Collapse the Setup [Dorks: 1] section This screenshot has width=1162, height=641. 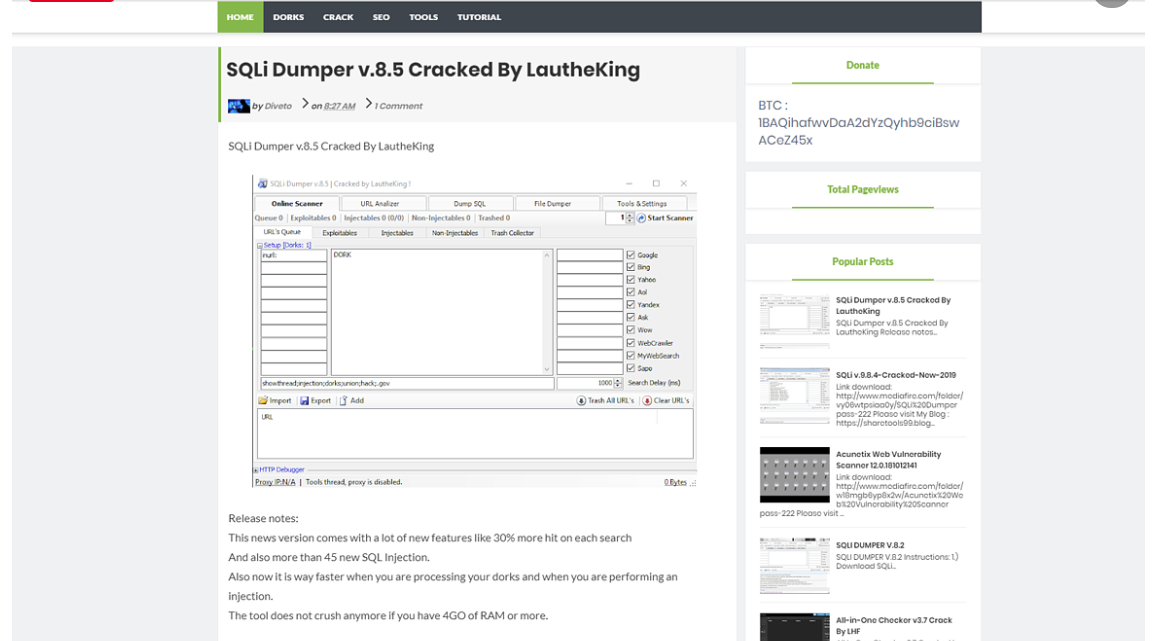(260, 245)
